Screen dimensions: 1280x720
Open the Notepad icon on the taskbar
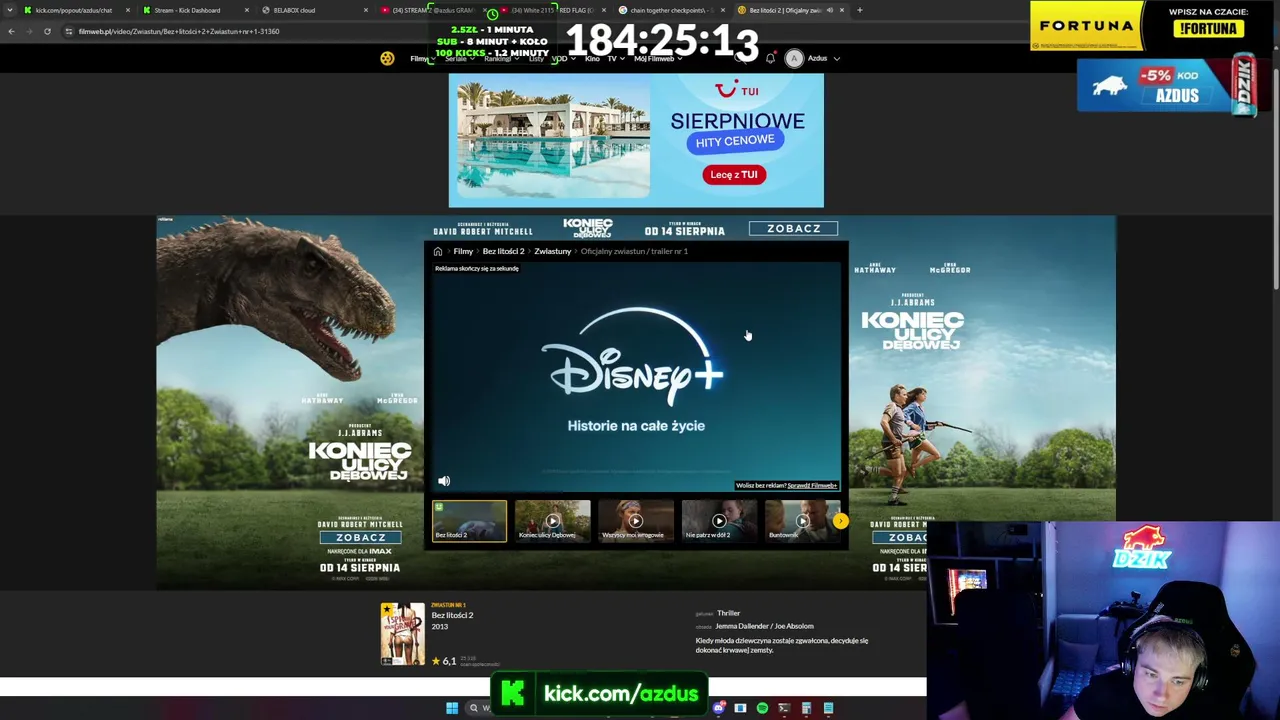(828, 708)
